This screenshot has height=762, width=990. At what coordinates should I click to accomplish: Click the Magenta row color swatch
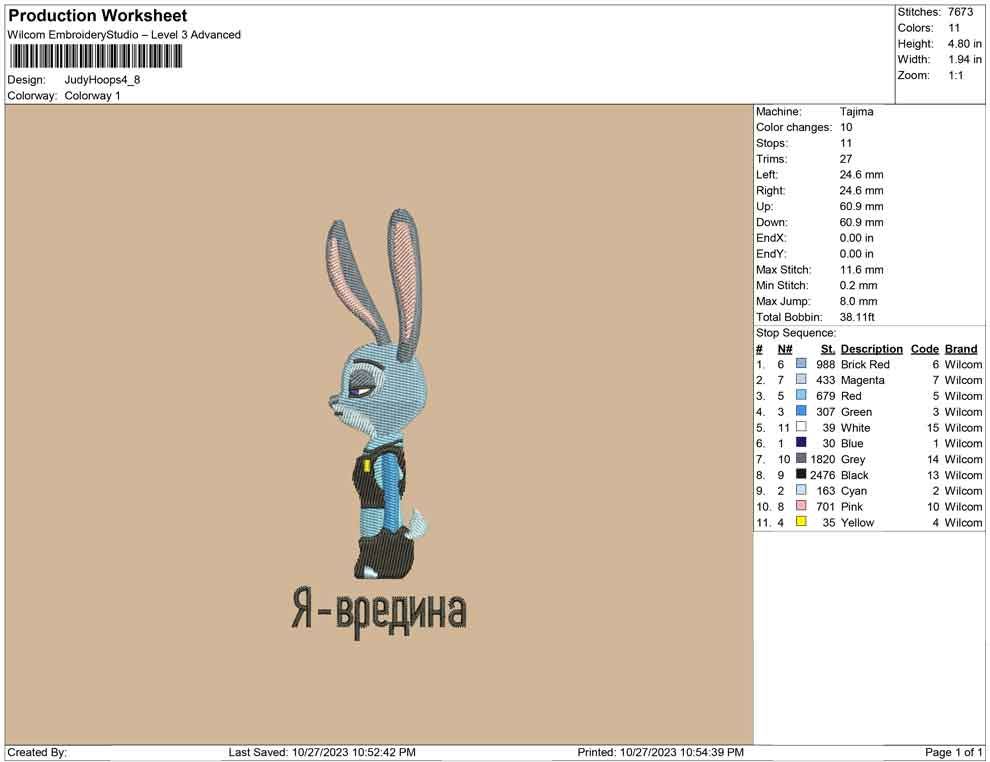801,379
